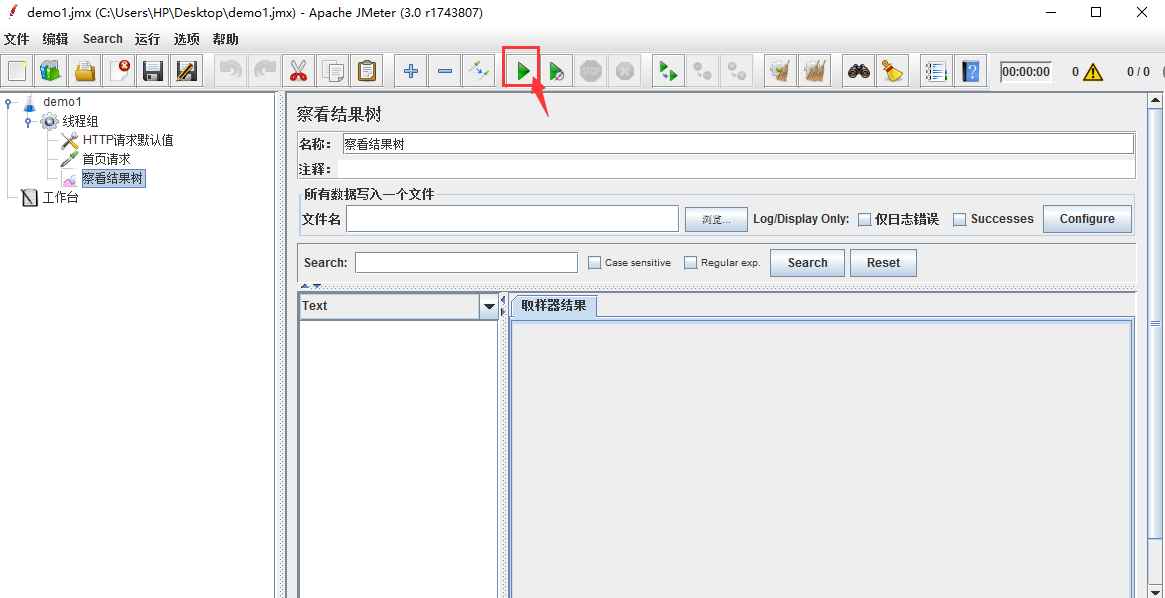Click the right panel scrollbar up arrow
Image resolution: width=1165 pixels, height=598 pixels.
point(1155,100)
